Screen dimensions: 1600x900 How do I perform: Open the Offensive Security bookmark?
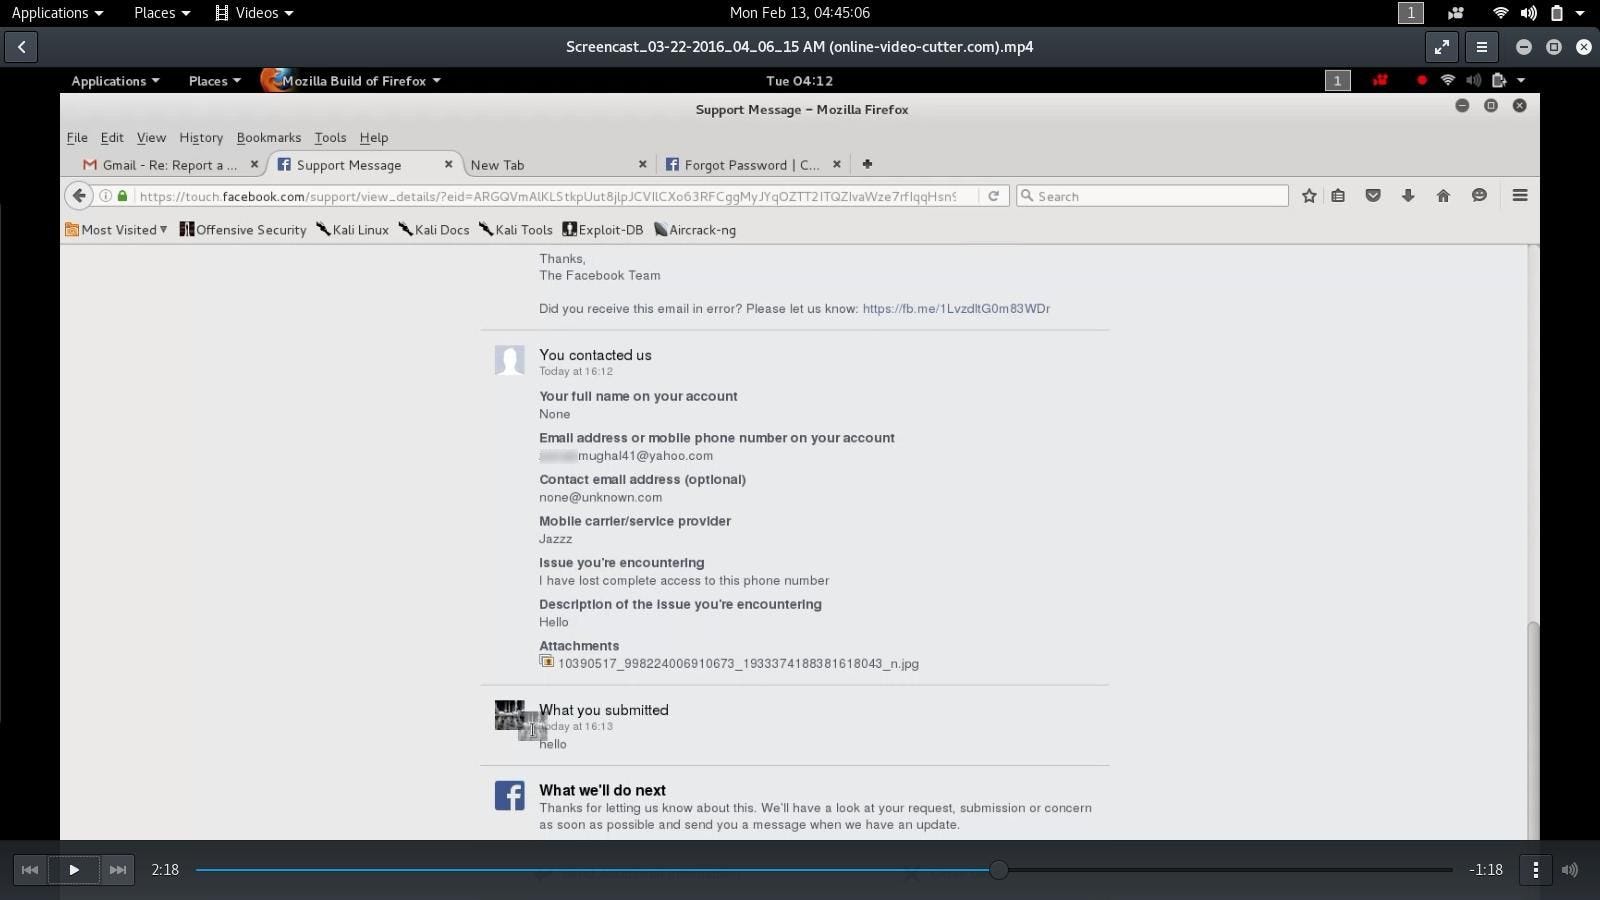(243, 230)
